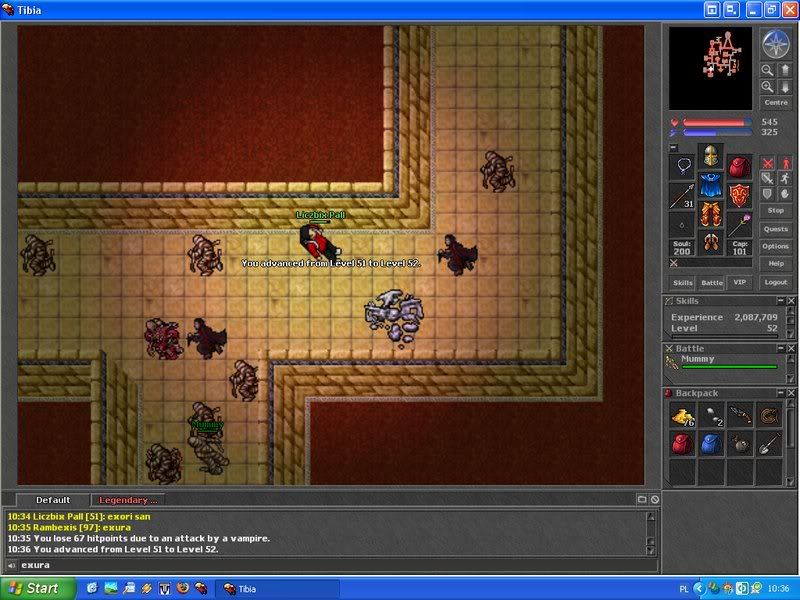Switch to the Default chat tab

point(53,500)
